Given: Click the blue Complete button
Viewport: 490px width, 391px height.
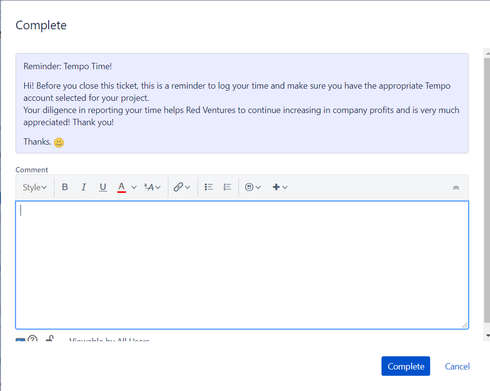Looking at the screenshot, I should coord(406,366).
